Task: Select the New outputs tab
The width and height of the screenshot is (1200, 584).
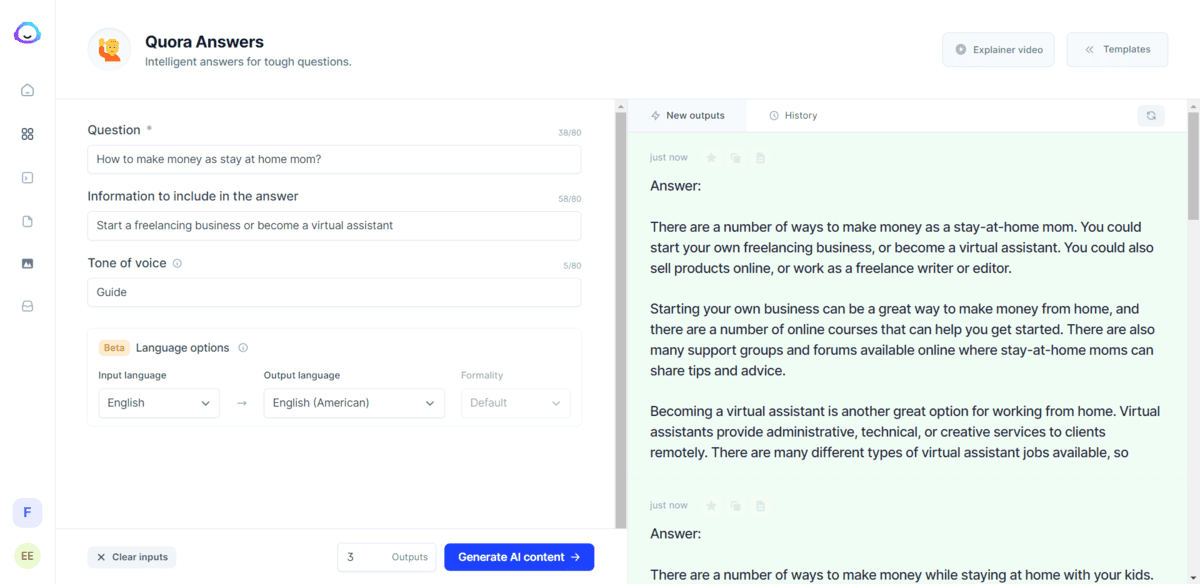Action: (x=688, y=115)
